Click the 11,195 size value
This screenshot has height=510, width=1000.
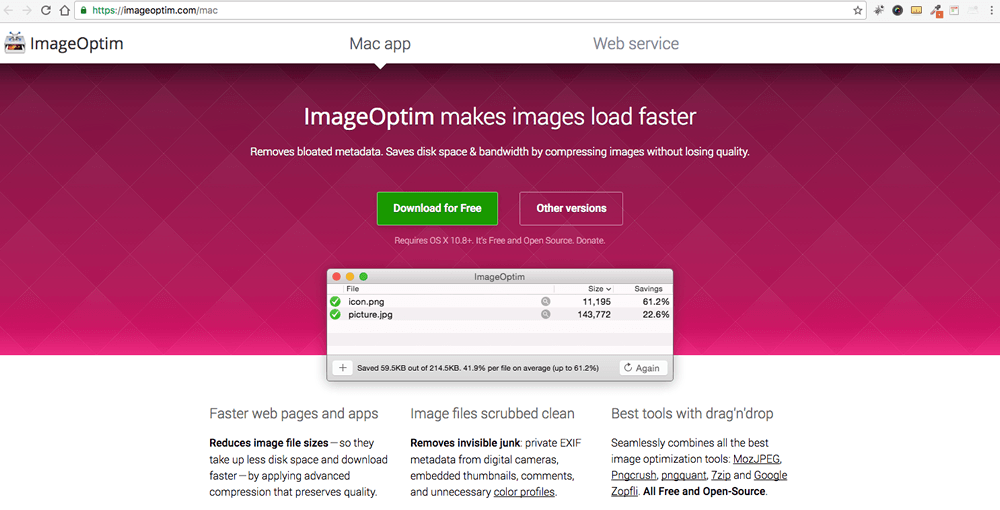click(x=596, y=302)
